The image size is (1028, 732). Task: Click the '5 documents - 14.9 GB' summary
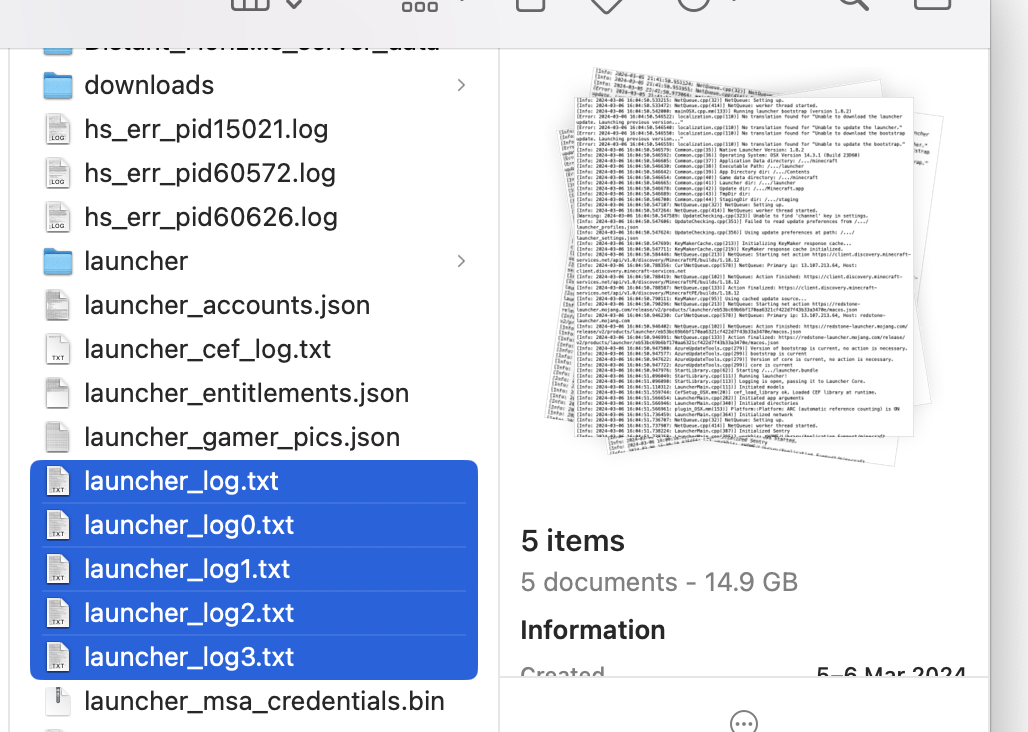(659, 582)
